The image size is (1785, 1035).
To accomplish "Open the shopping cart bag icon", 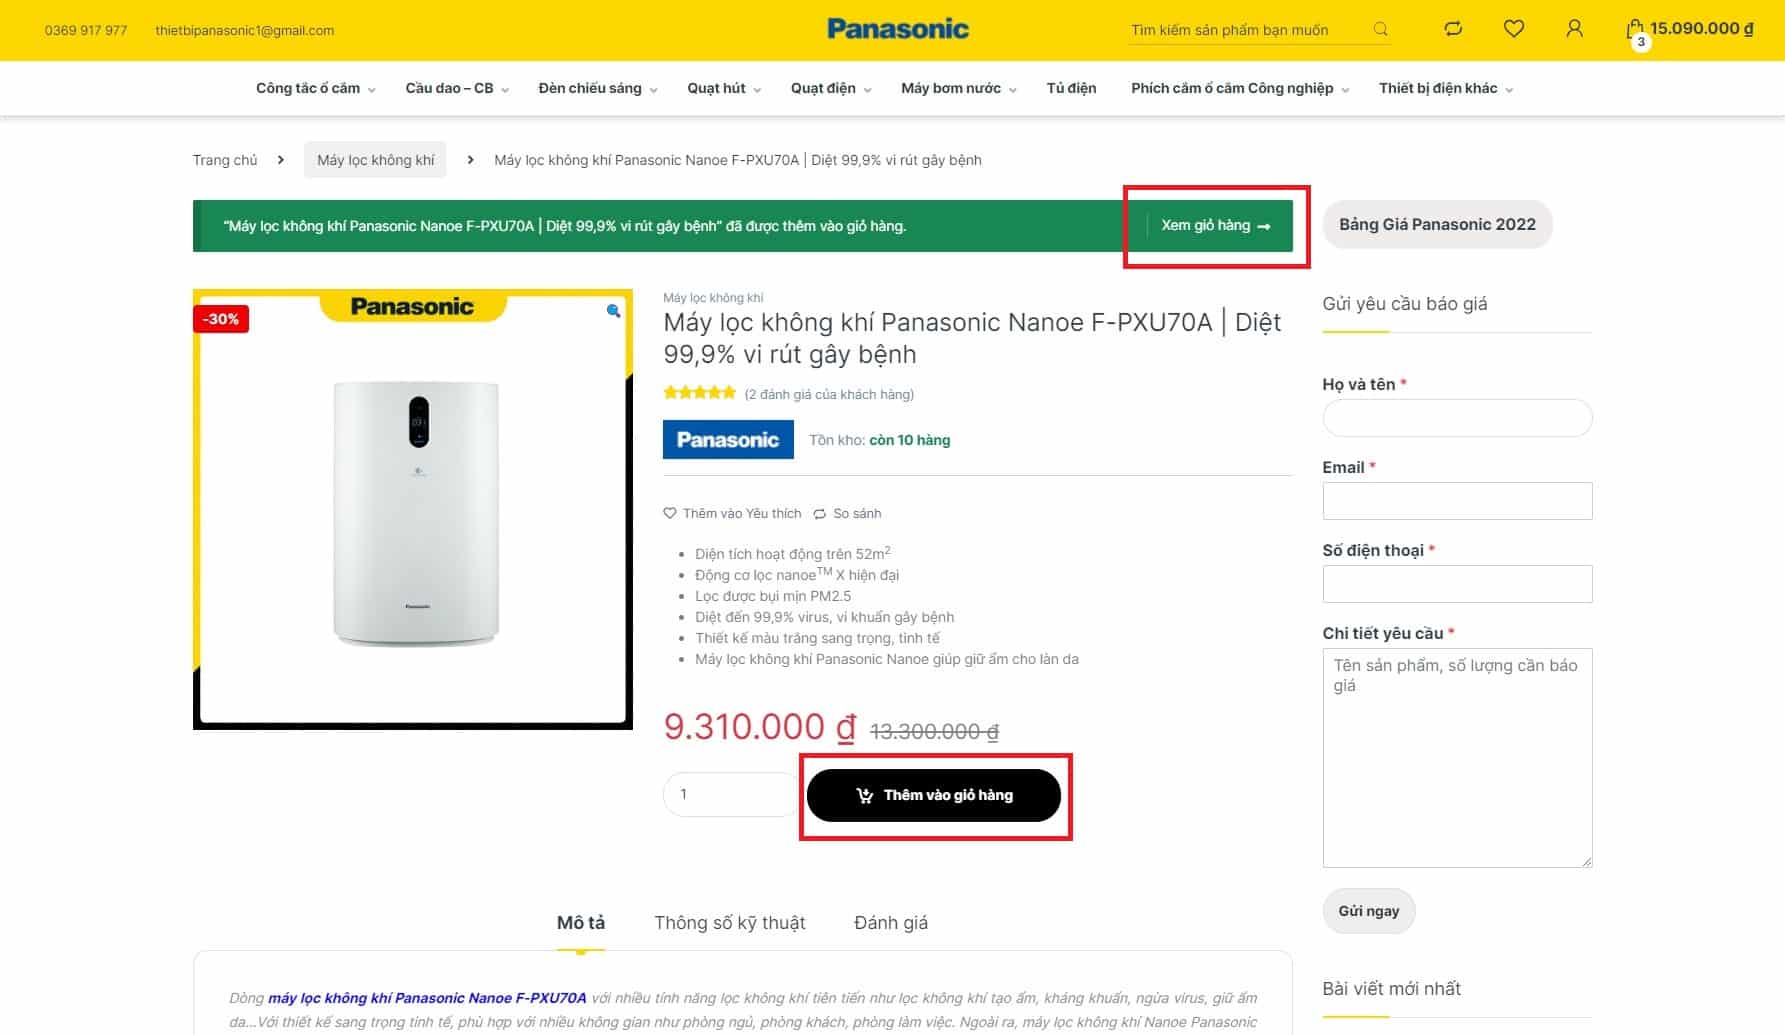I will tap(1635, 30).
